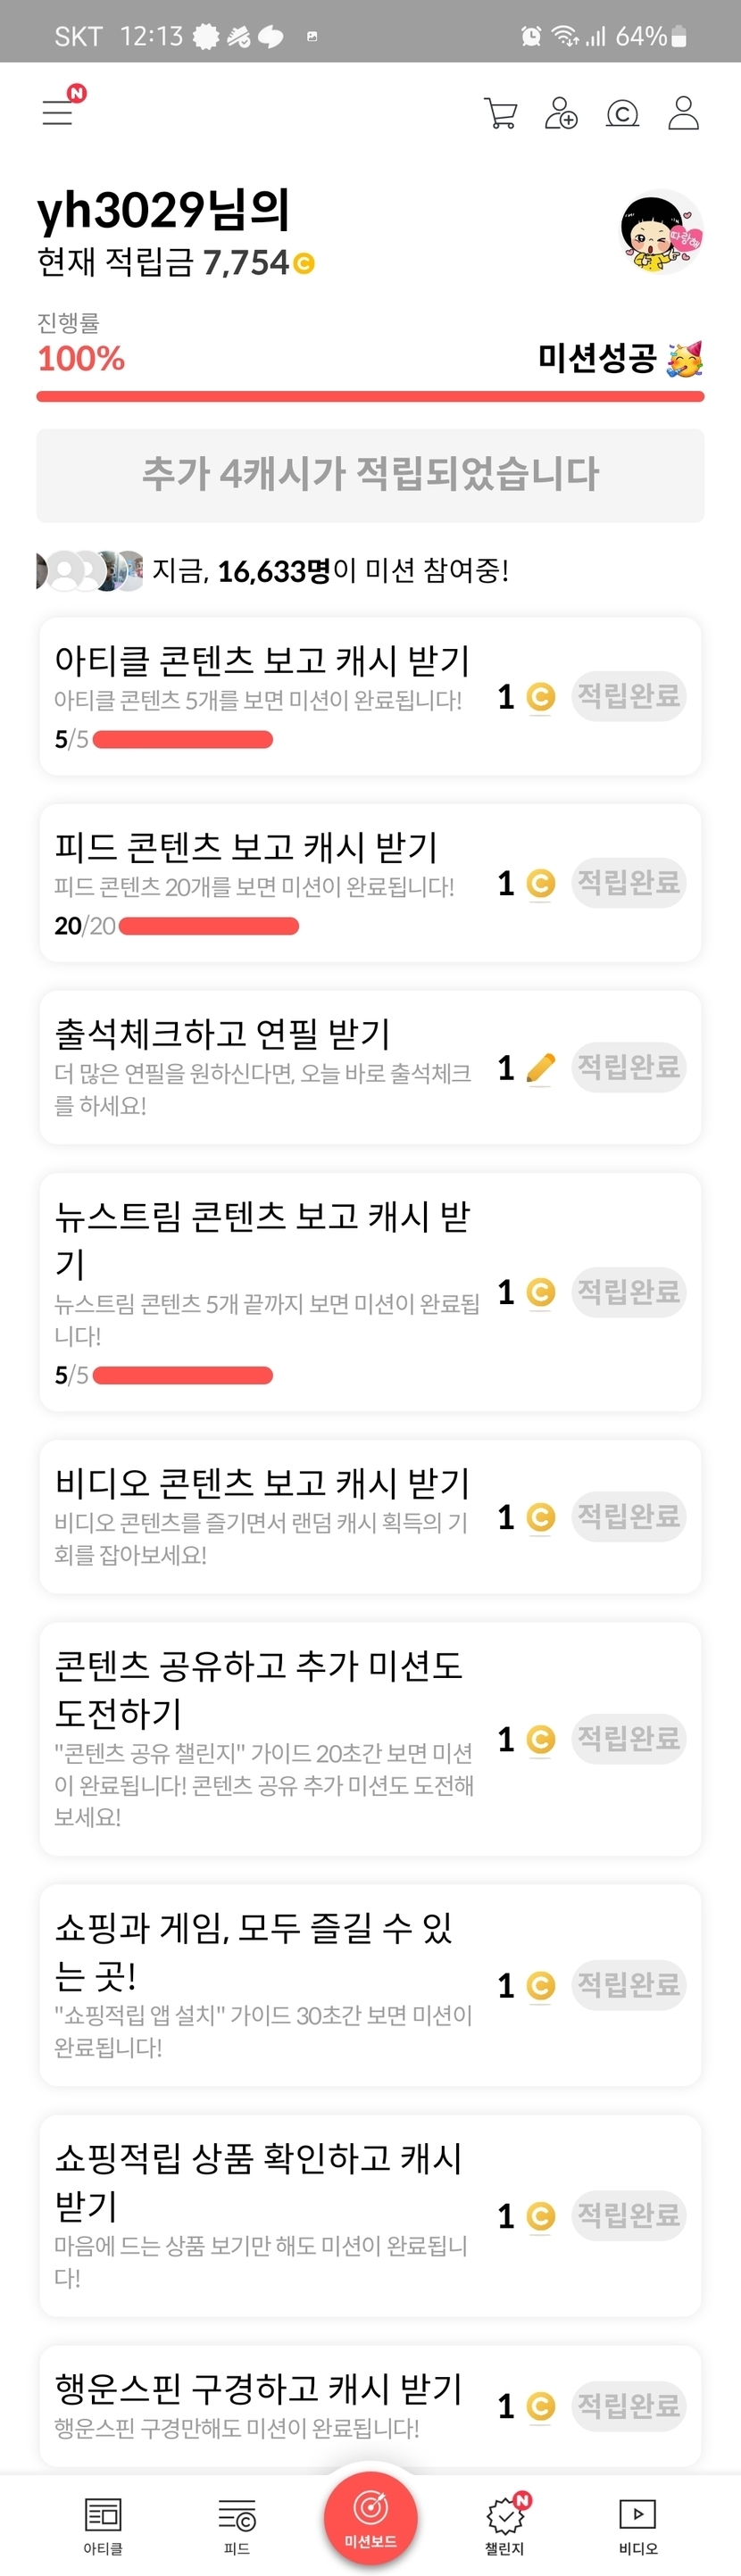The image size is (741, 2576).
Task: Tap the pencil icon on 출석체크 mission
Action: pyautogui.click(x=540, y=1068)
